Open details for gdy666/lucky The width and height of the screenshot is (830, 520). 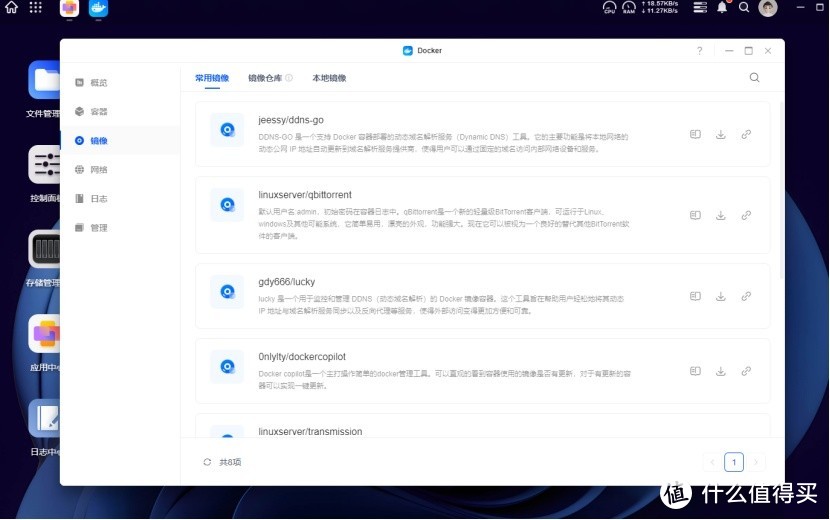pyautogui.click(x=695, y=297)
